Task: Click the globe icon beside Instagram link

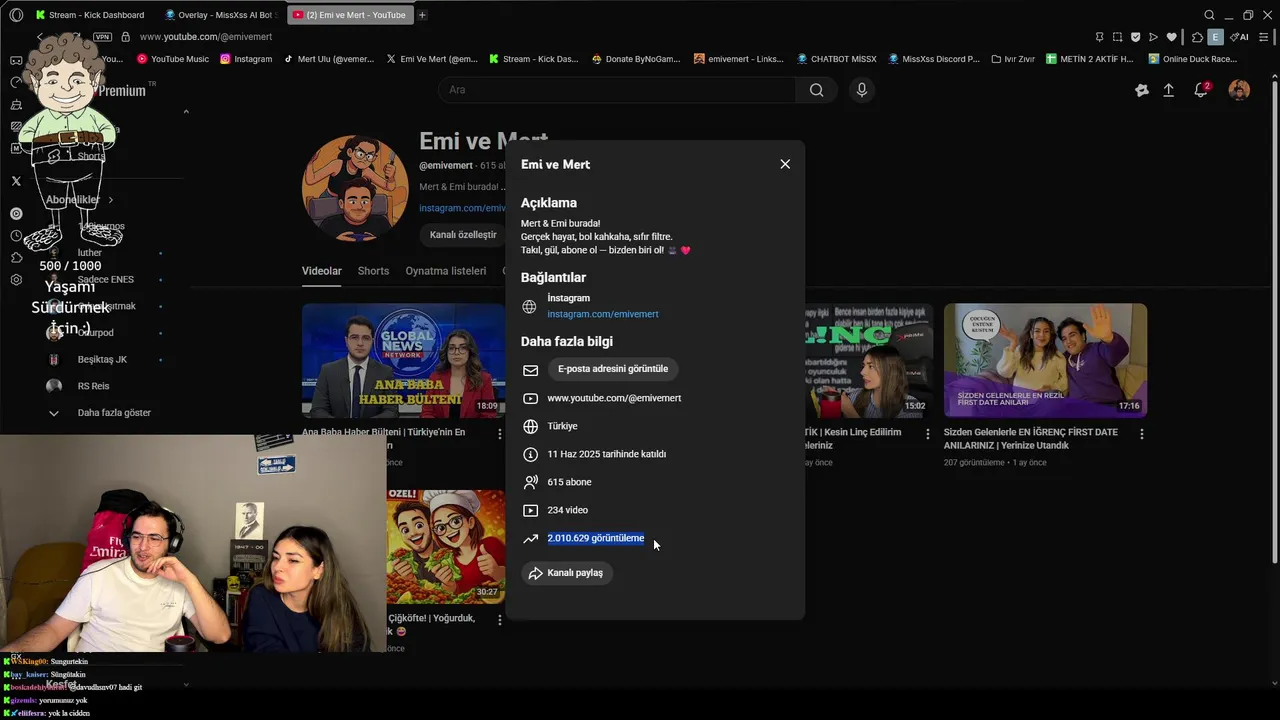Action: (x=530, y=307)
